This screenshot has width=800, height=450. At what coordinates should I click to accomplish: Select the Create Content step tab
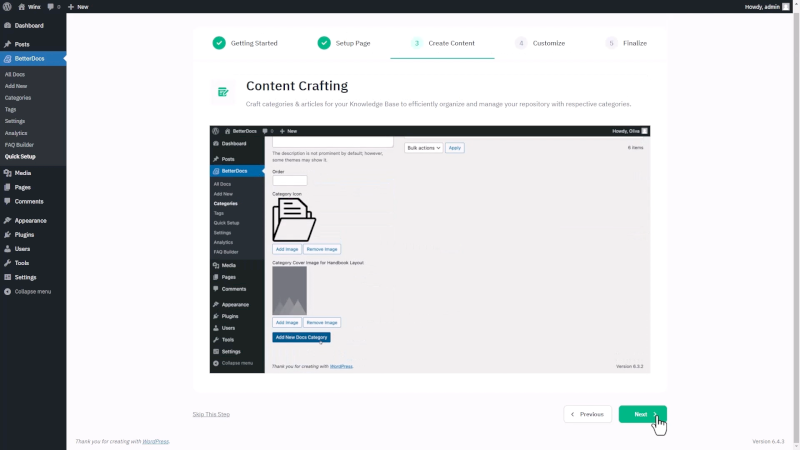[x=442, y=43]
